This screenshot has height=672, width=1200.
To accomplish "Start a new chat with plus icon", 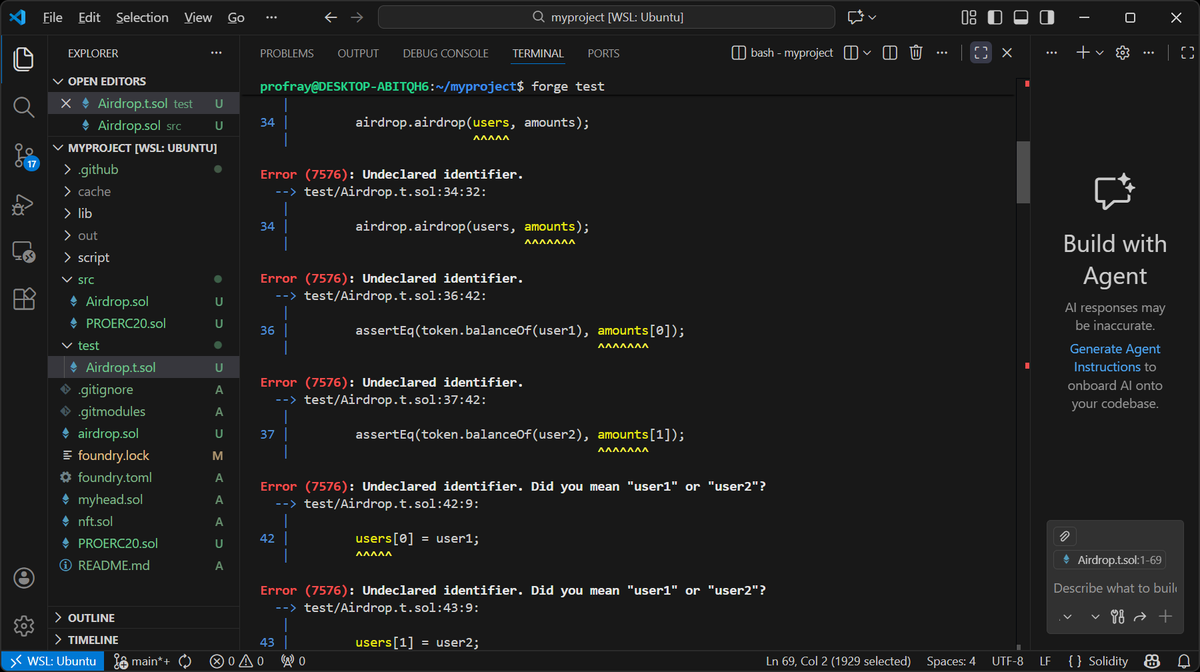I will (1082, 53).
